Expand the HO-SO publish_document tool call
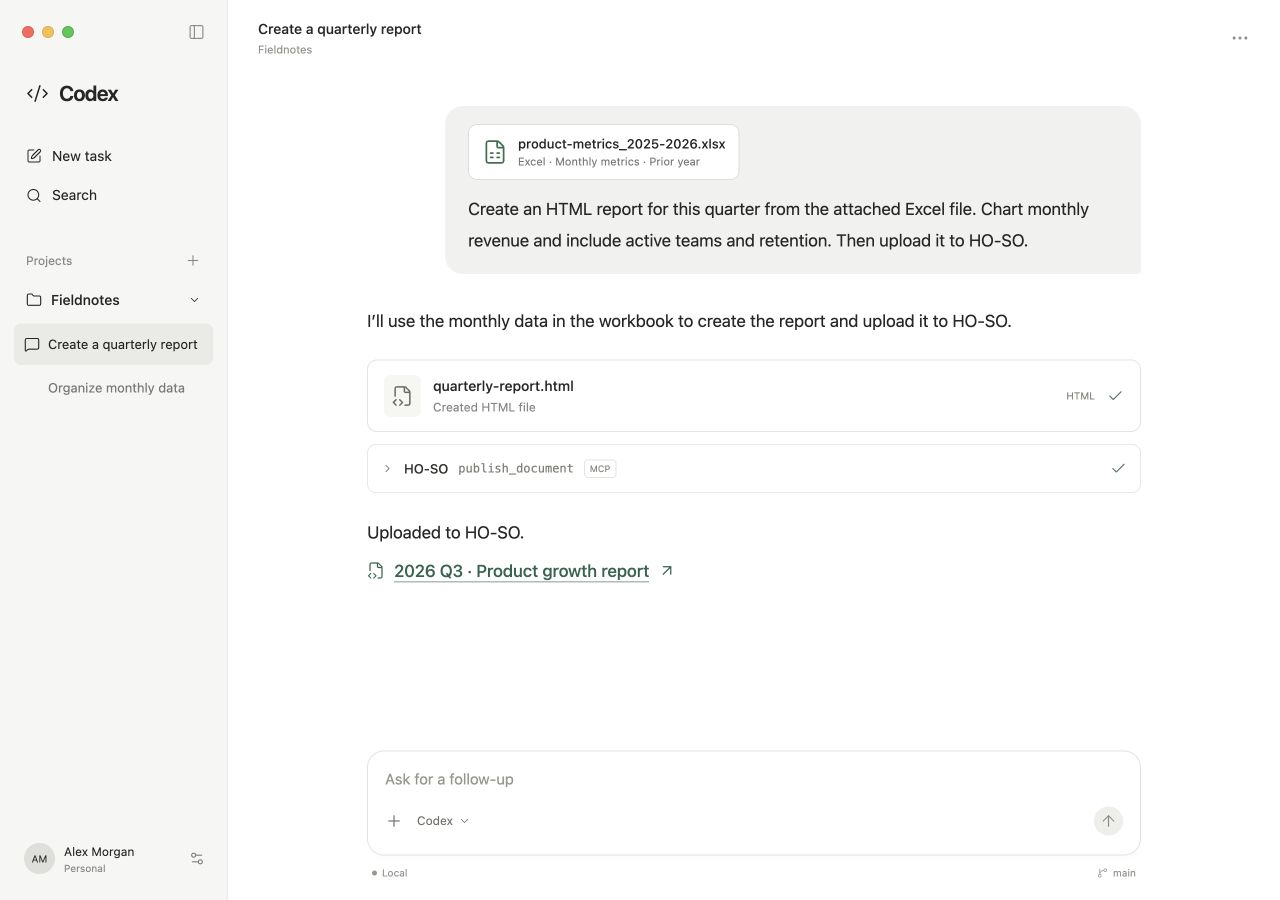 (387, 468)
